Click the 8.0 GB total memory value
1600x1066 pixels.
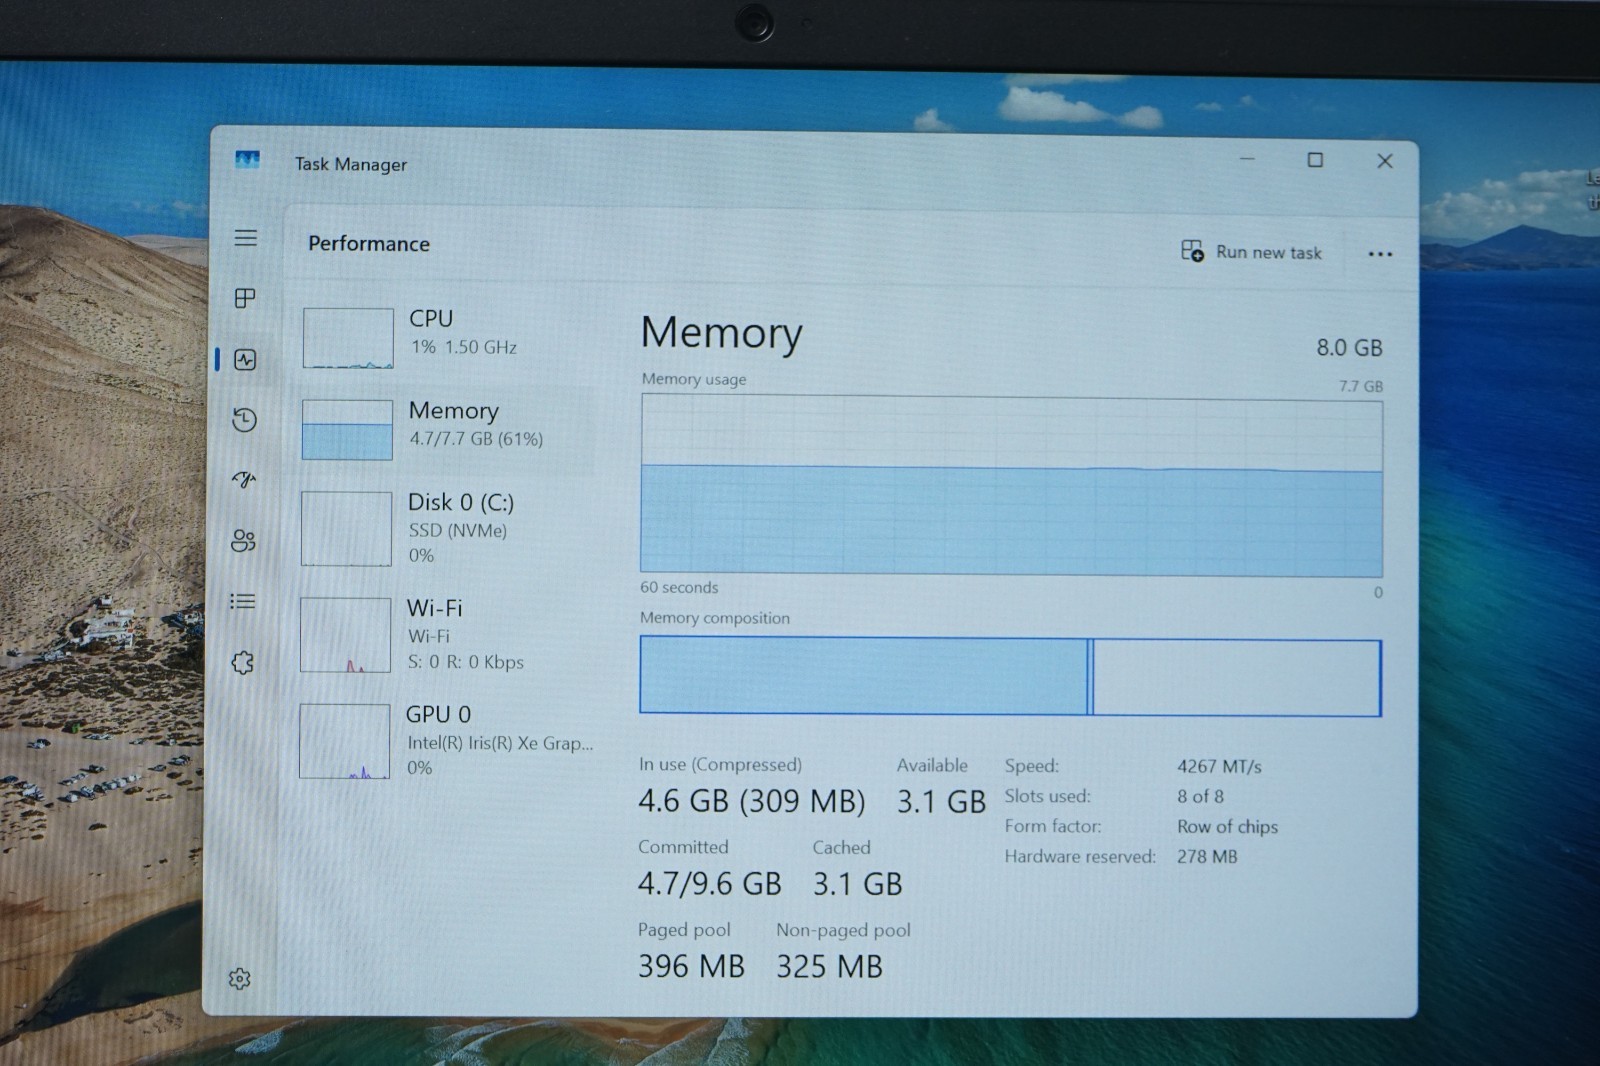click(x=1349, y=348)
